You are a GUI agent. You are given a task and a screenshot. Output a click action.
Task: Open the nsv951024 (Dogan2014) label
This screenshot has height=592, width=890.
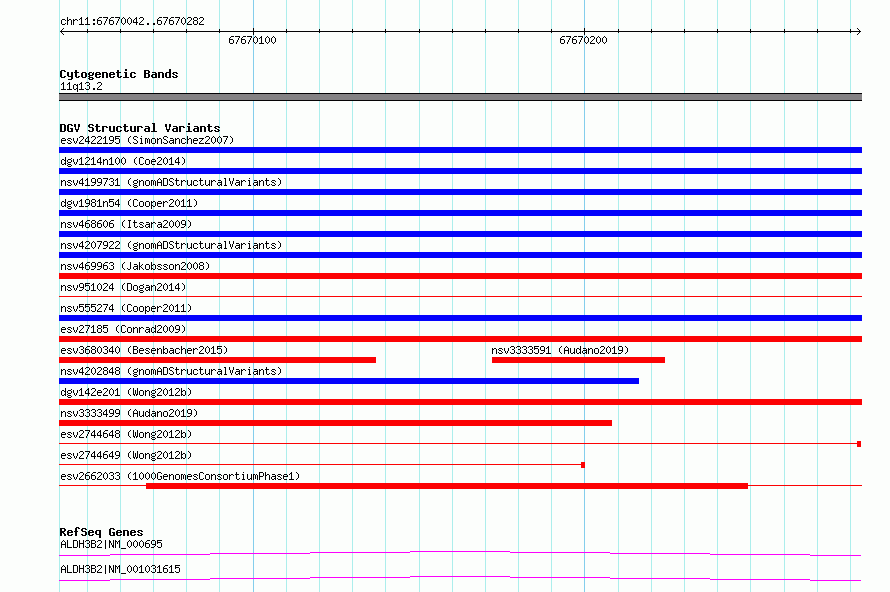pos(123,287)
